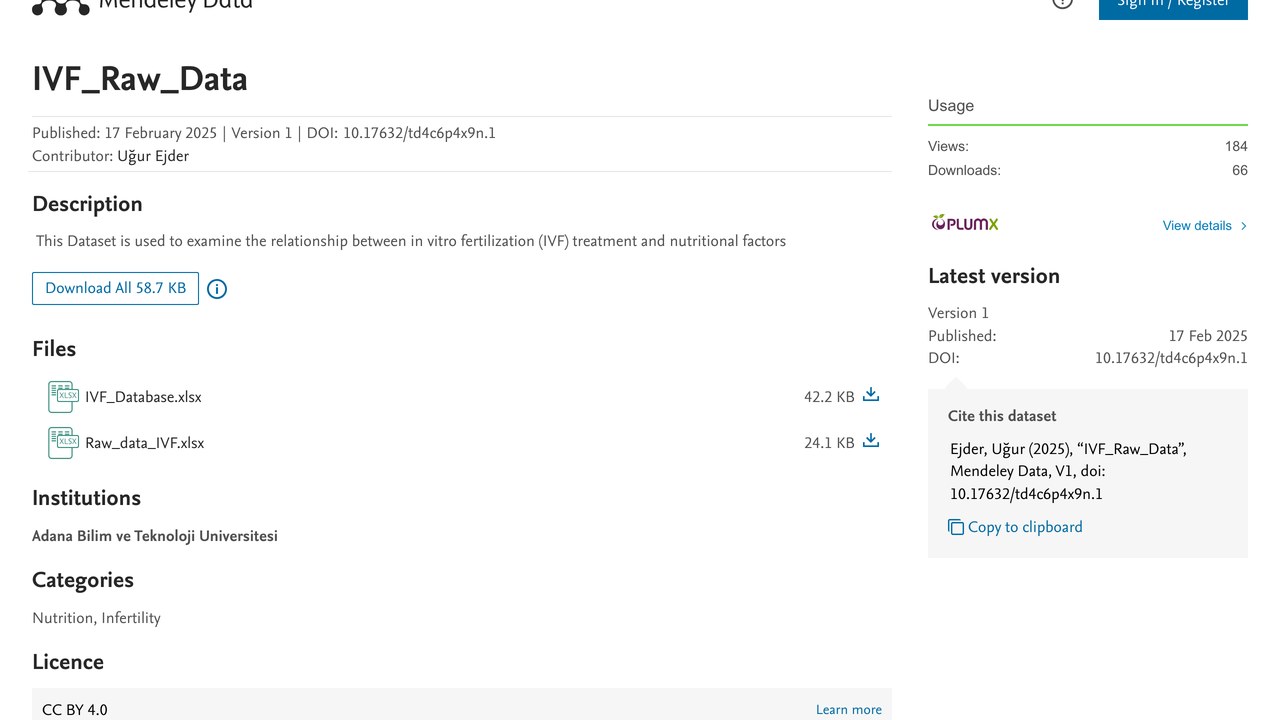Open contributor Uğur Ejder's profile
Image resolution: width=1280 pixels, height=720 pixels.
[x=153, y=156]
